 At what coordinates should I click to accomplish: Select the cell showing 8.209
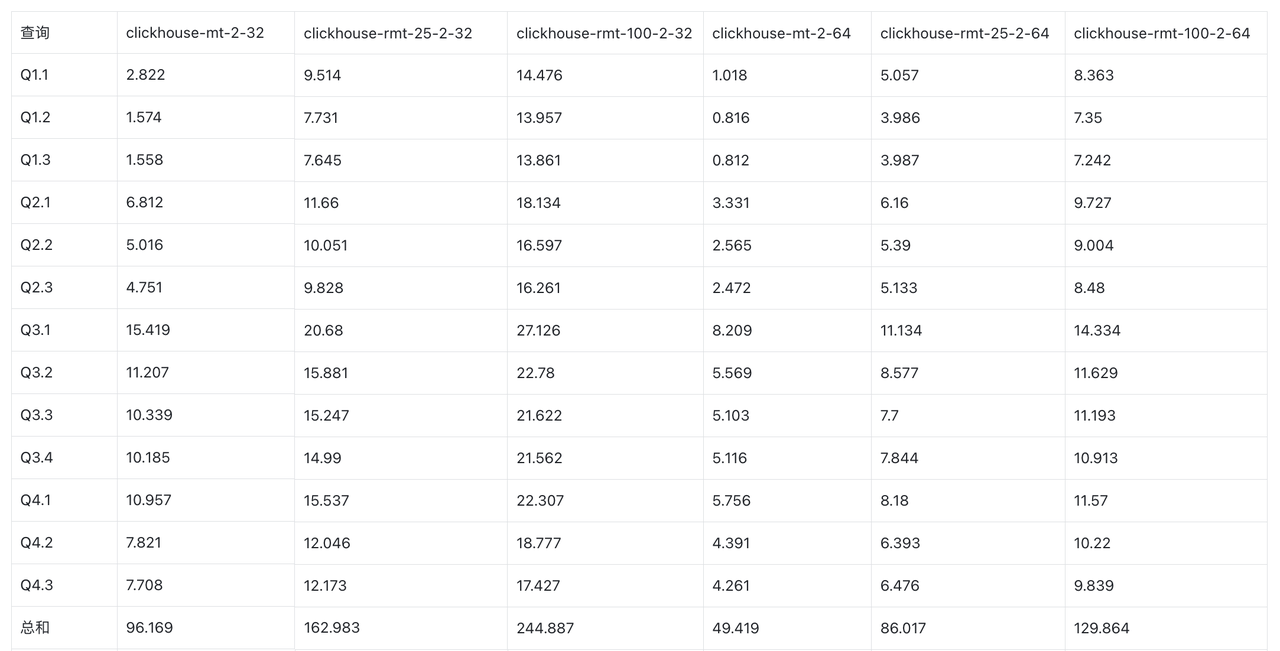pos(732,330)
